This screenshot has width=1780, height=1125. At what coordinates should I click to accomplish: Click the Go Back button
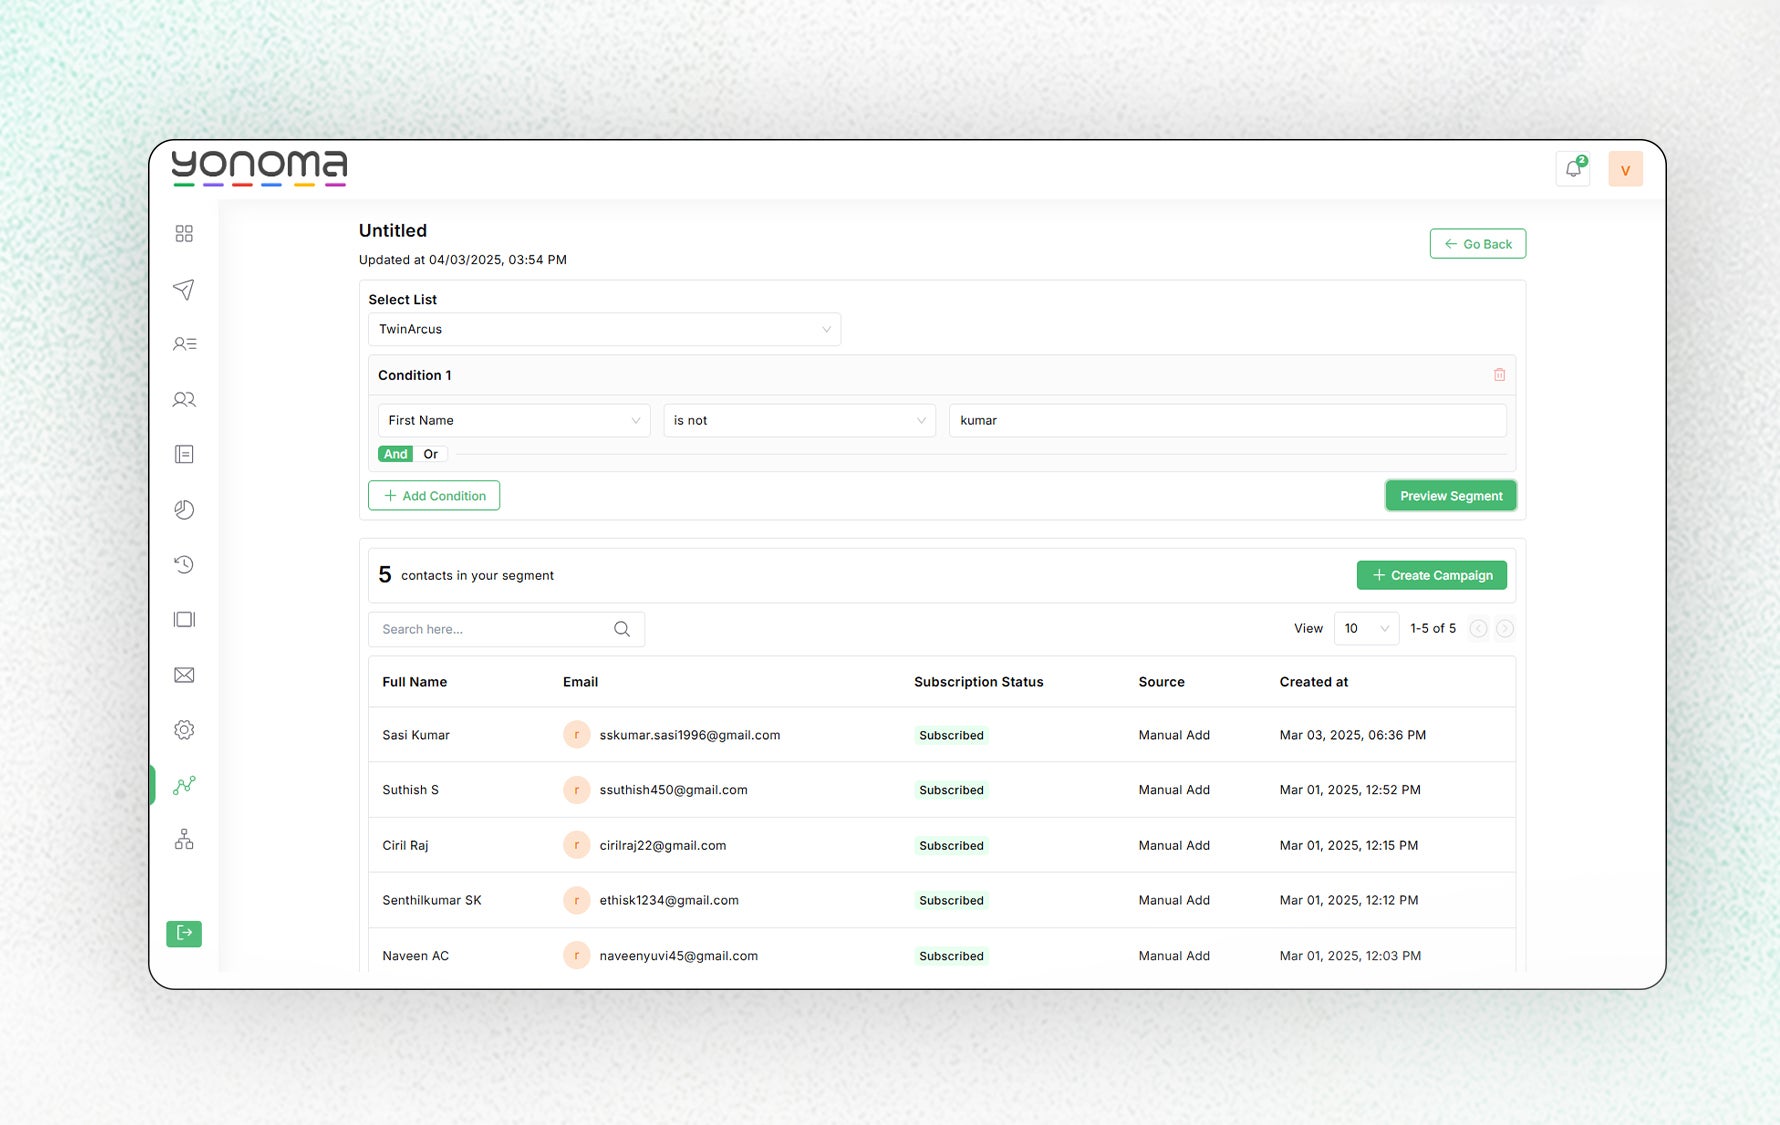(x=1478, y=244)
